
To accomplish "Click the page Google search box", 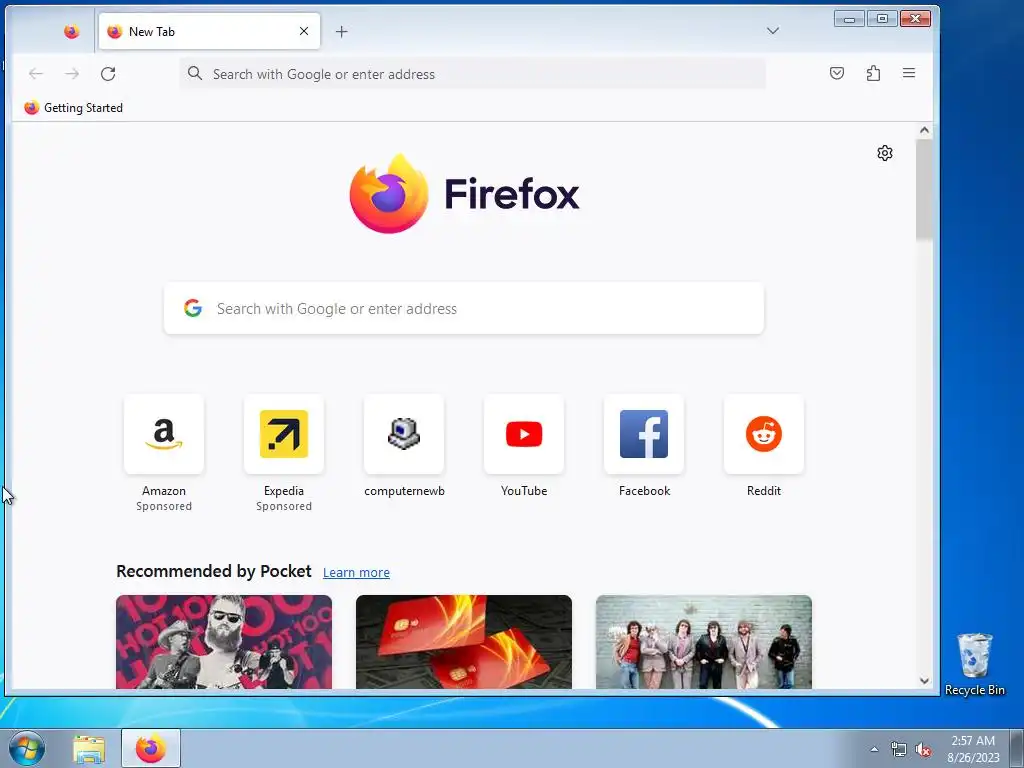I will tap(464, 308).
